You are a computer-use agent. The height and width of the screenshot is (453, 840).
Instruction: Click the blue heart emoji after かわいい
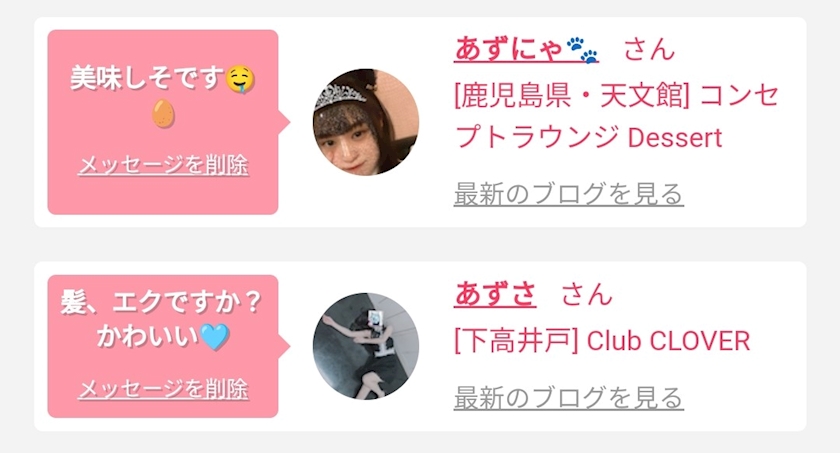pyautogui.click(x=214, y=337)
